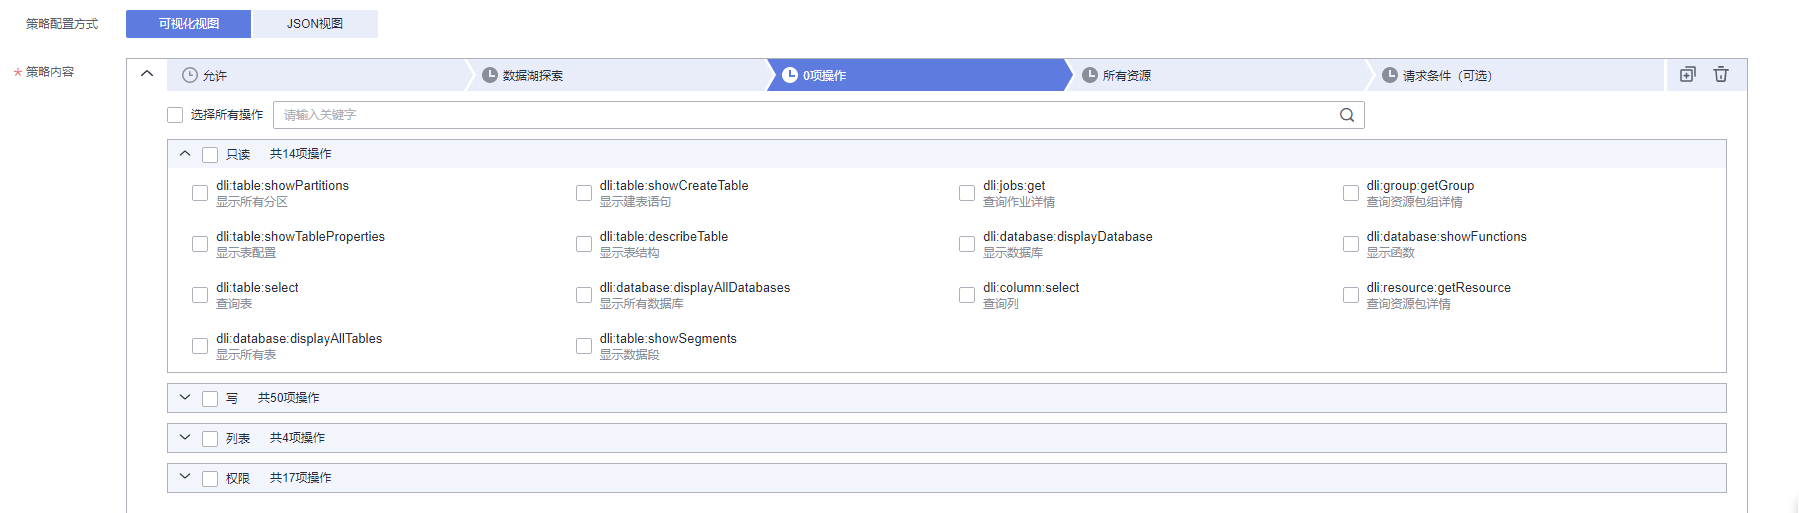Image resolution: width=1799 pixels, height=513 pixels.
Task: Click the copy policy statement icon
Action: [x=1688, y=74]
